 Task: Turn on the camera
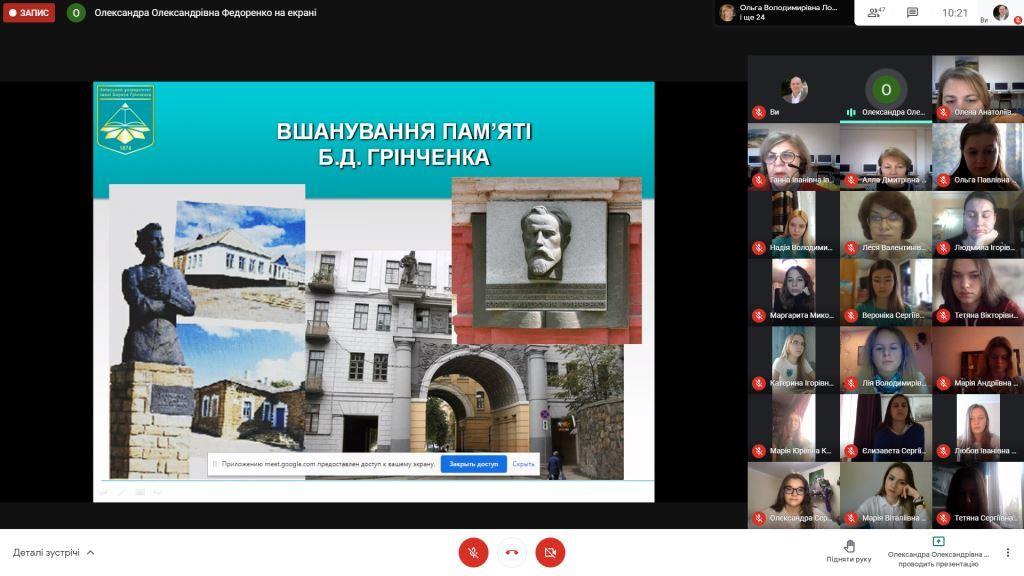pos(549,552)
